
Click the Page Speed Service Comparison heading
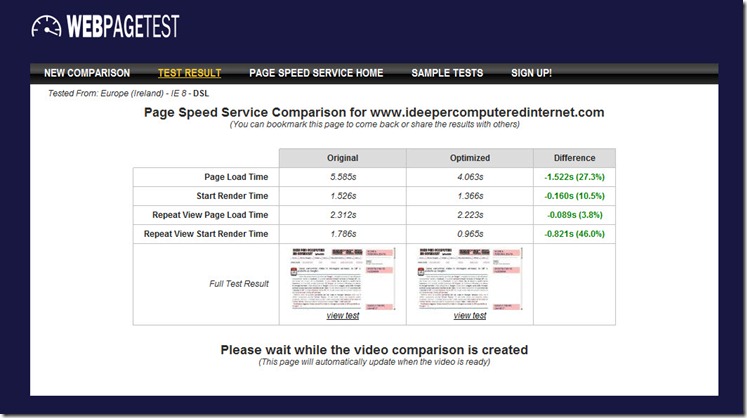[374, 112]
